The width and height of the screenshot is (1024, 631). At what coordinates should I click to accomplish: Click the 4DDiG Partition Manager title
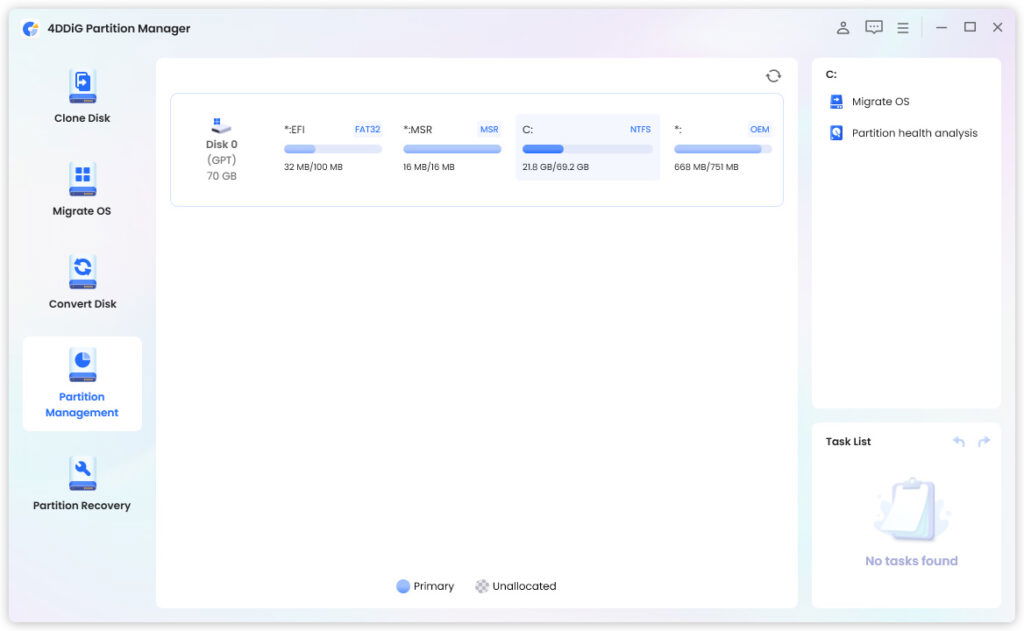119,29
